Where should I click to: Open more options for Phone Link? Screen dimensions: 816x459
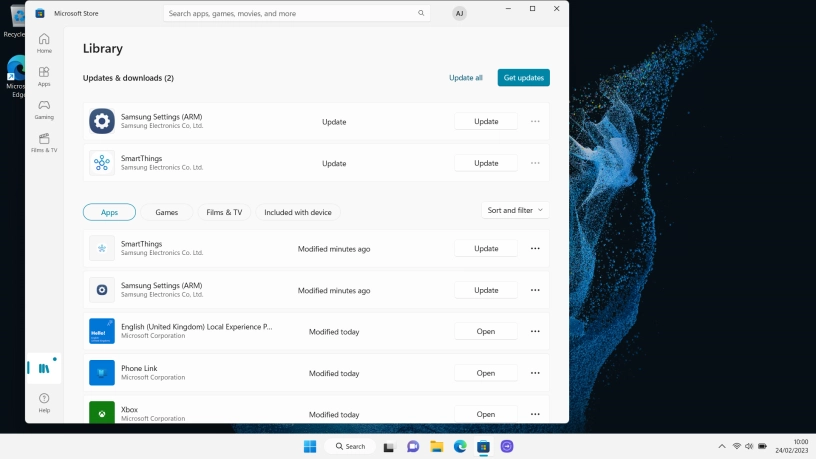pos(535,373)
